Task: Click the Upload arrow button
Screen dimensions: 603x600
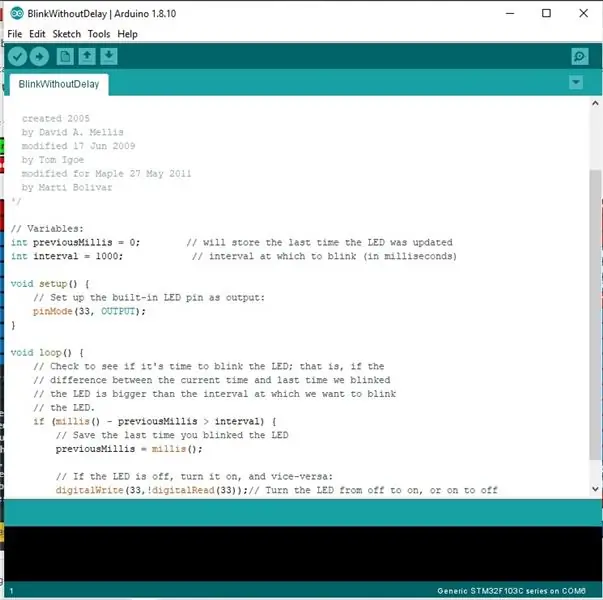Action: [x=39, y=57]
